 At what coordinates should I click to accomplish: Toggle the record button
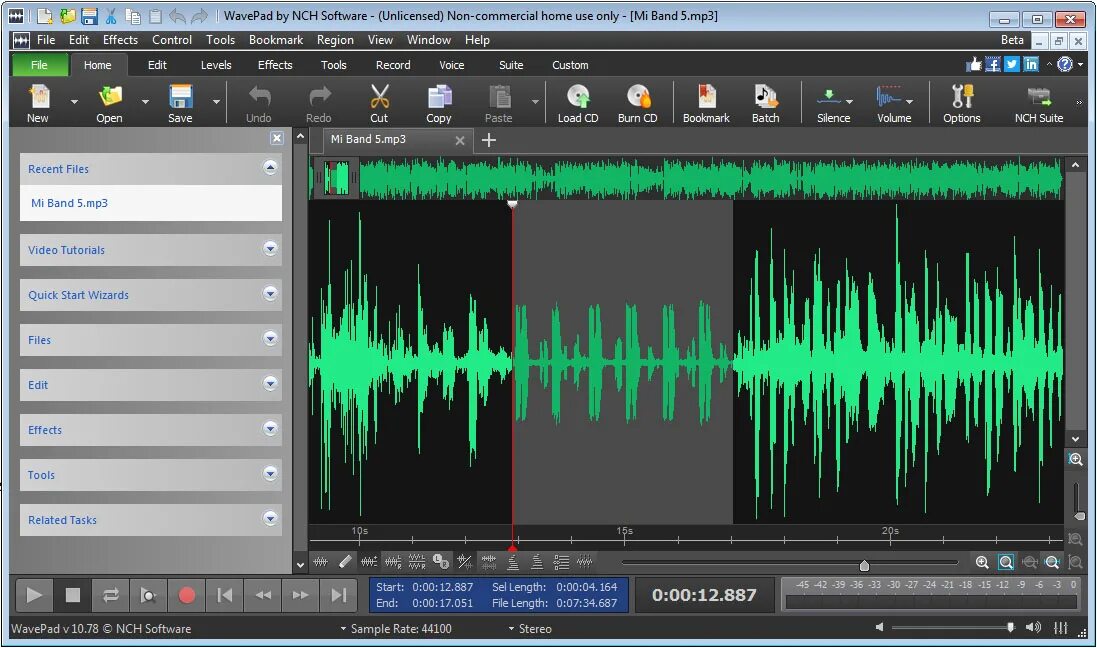click(186, 595)
